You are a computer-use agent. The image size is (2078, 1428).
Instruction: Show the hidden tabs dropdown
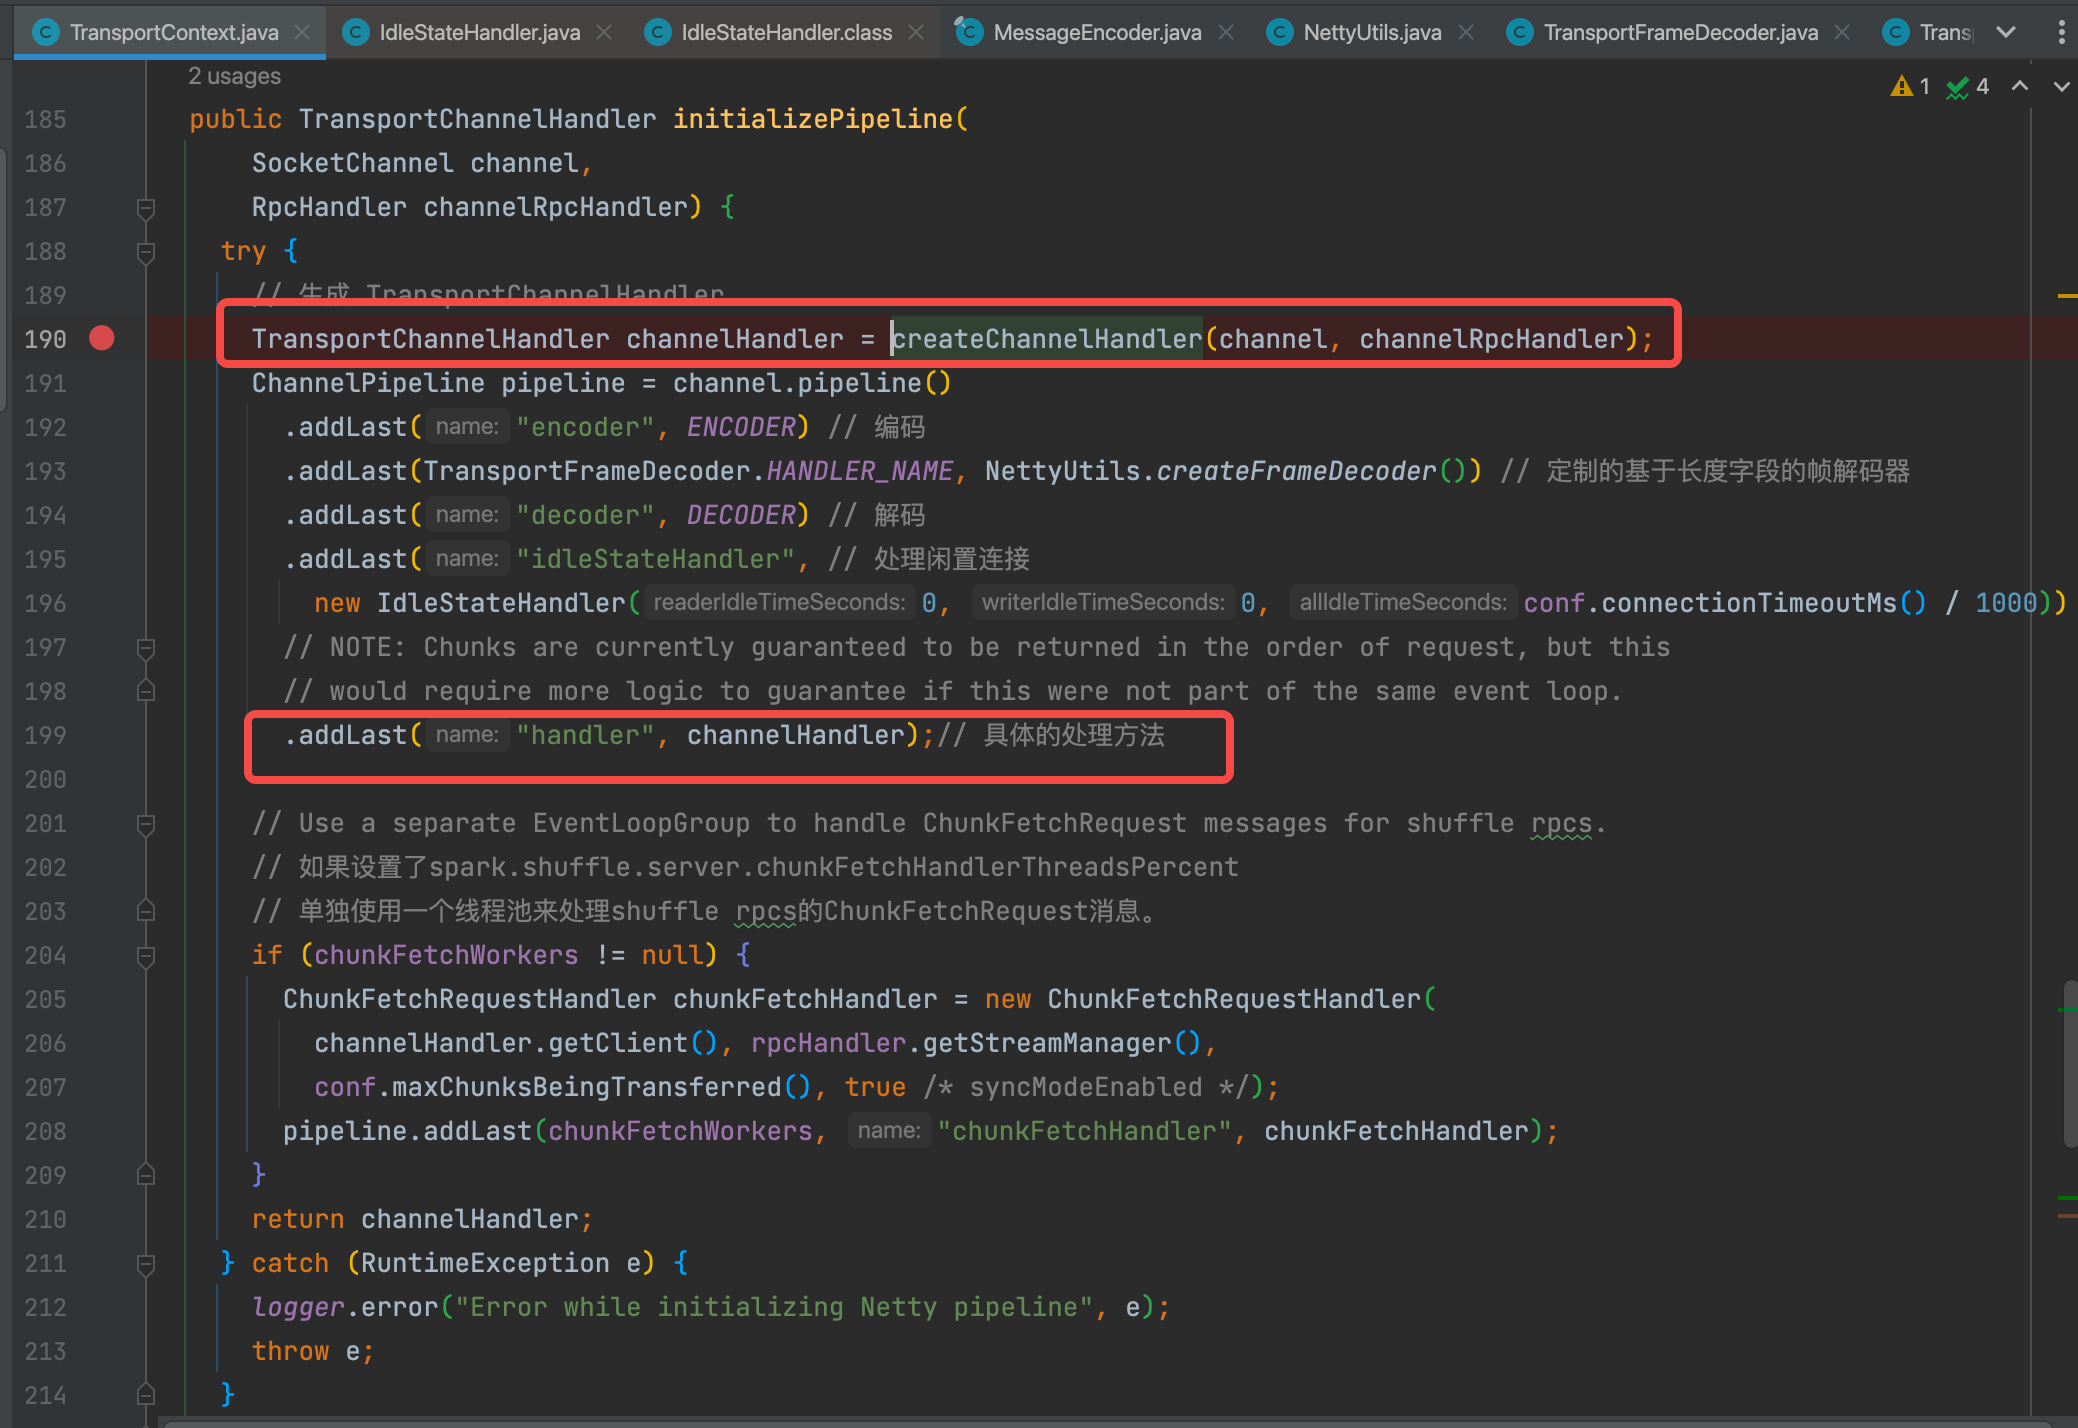(2005, 32)
